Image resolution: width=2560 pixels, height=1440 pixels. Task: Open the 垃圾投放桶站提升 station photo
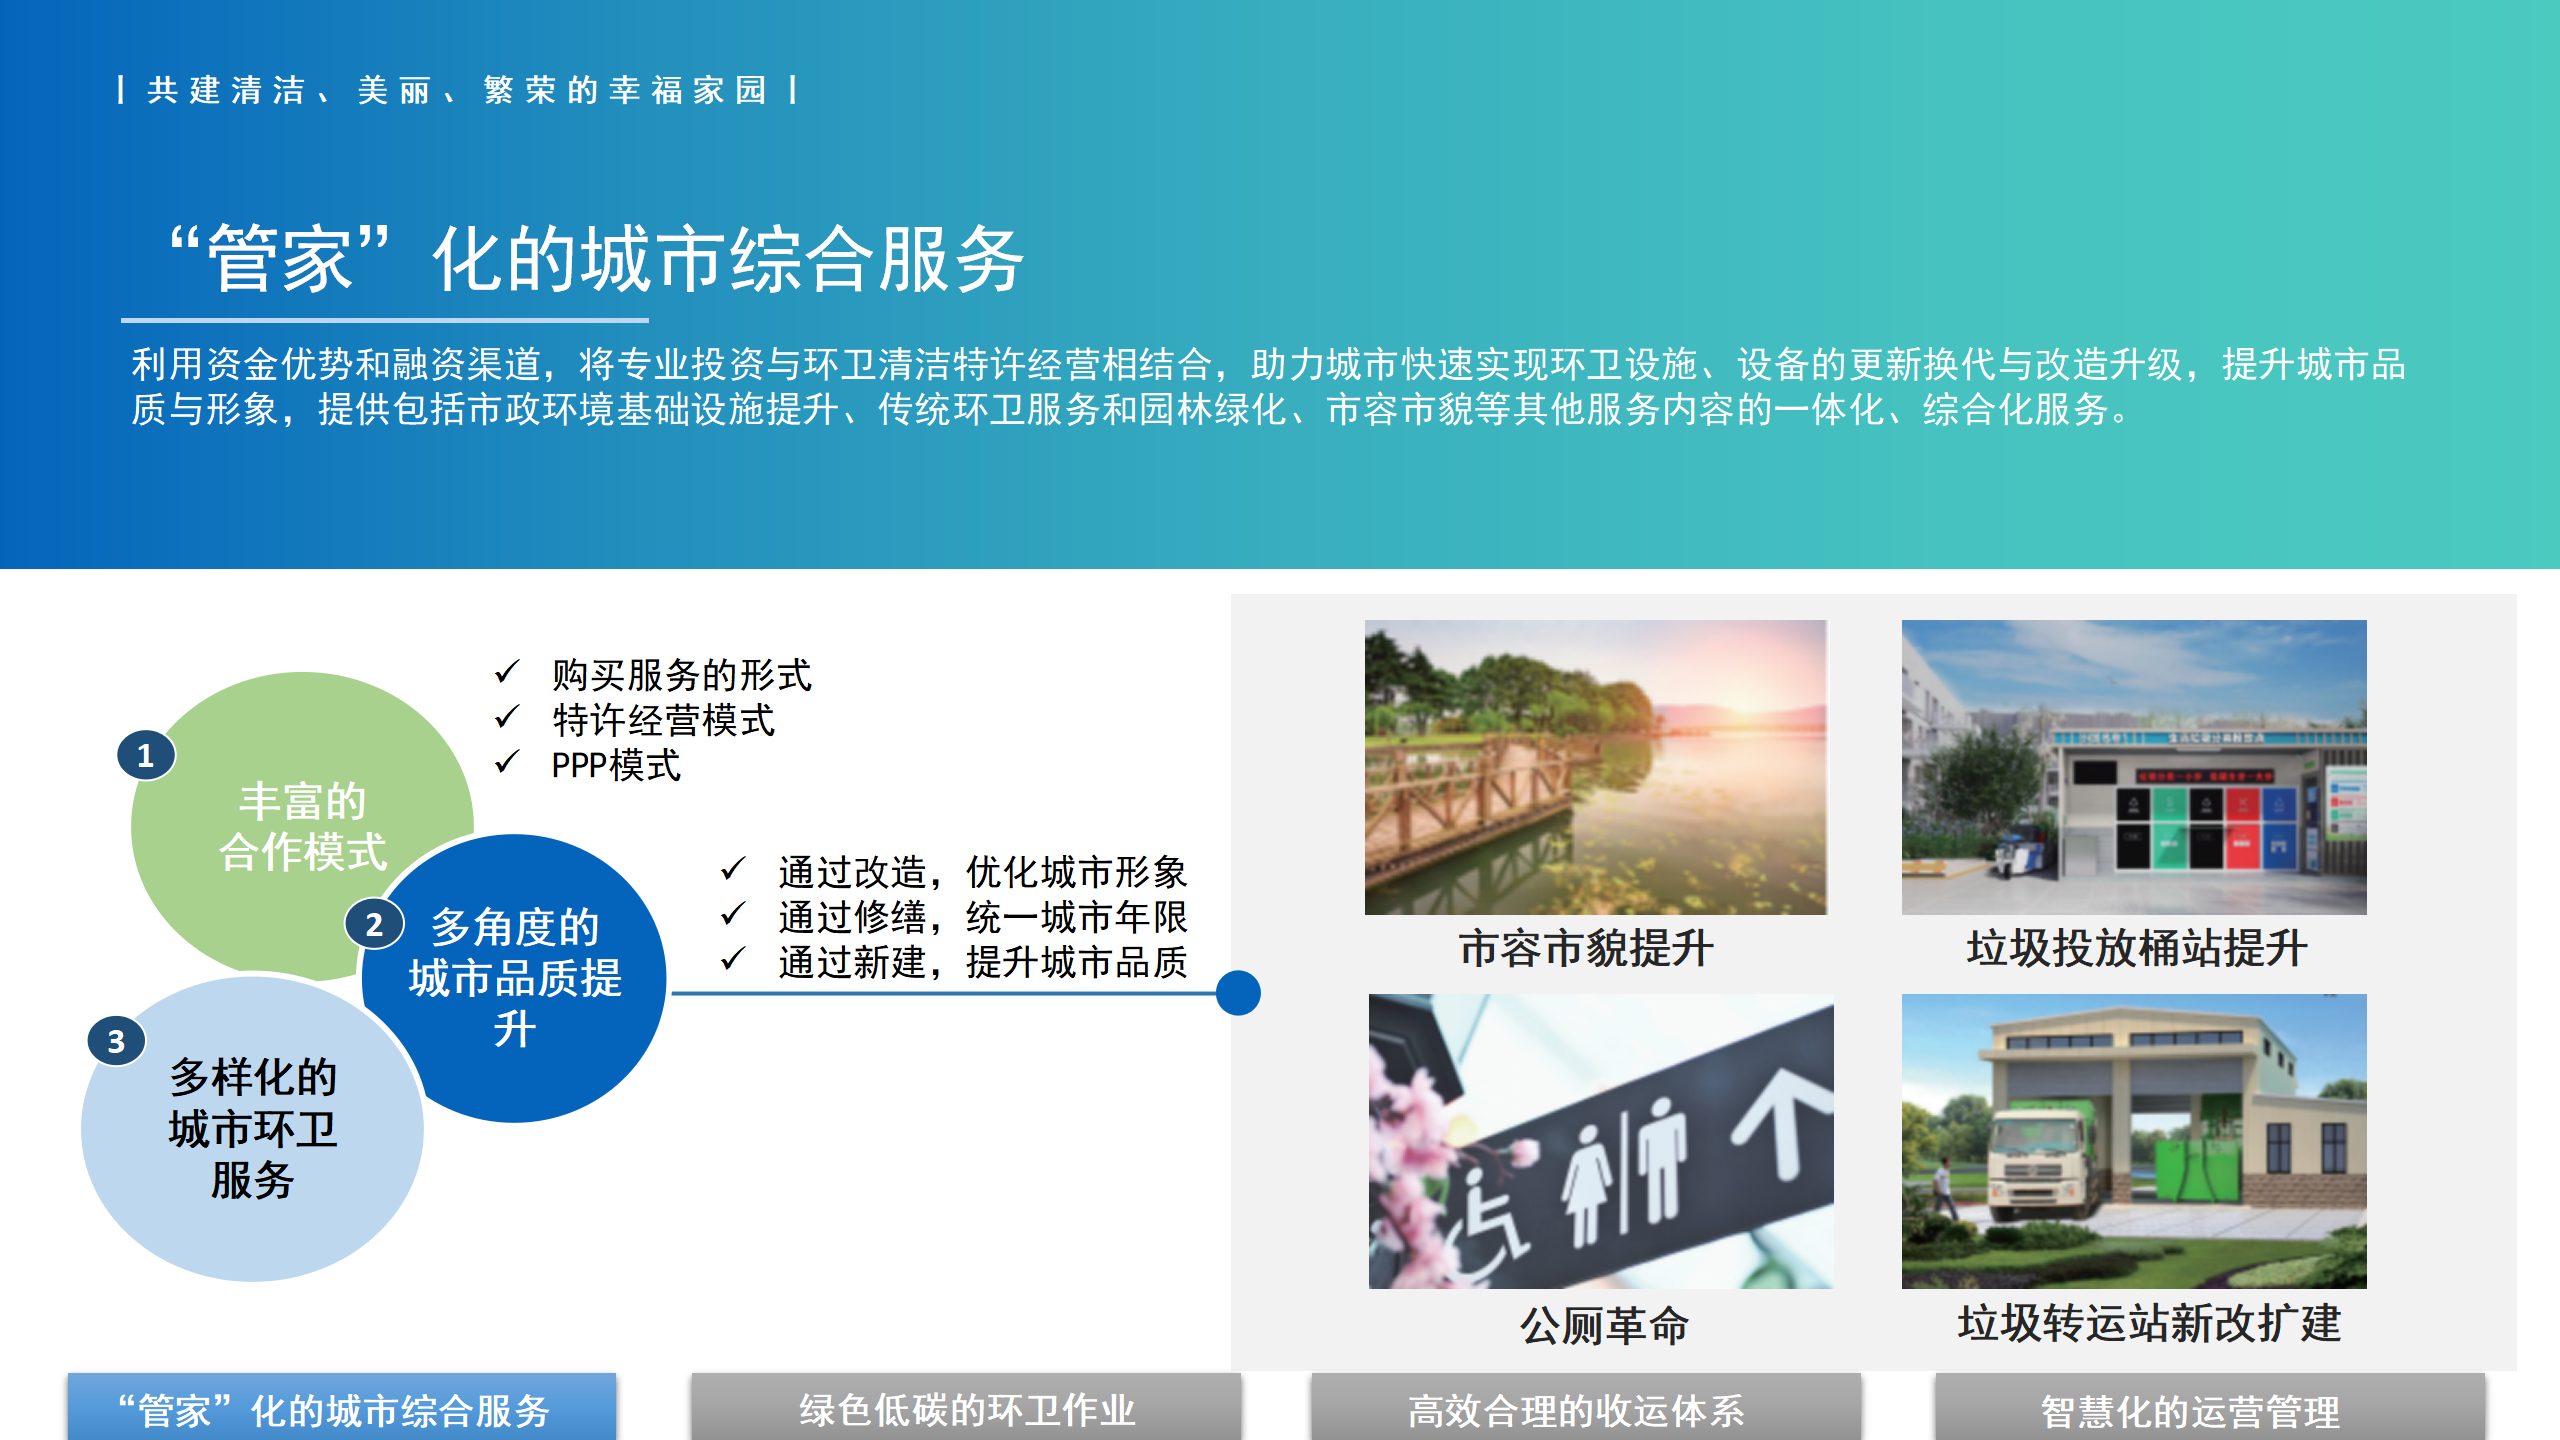pyautogui.click(x=2133, y=767)
